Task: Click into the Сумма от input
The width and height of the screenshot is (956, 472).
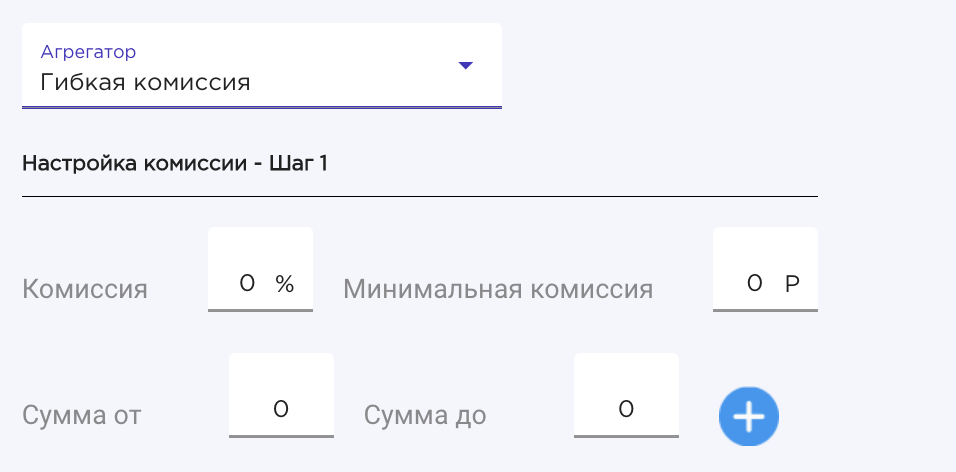Action: [x=281, y=395]
